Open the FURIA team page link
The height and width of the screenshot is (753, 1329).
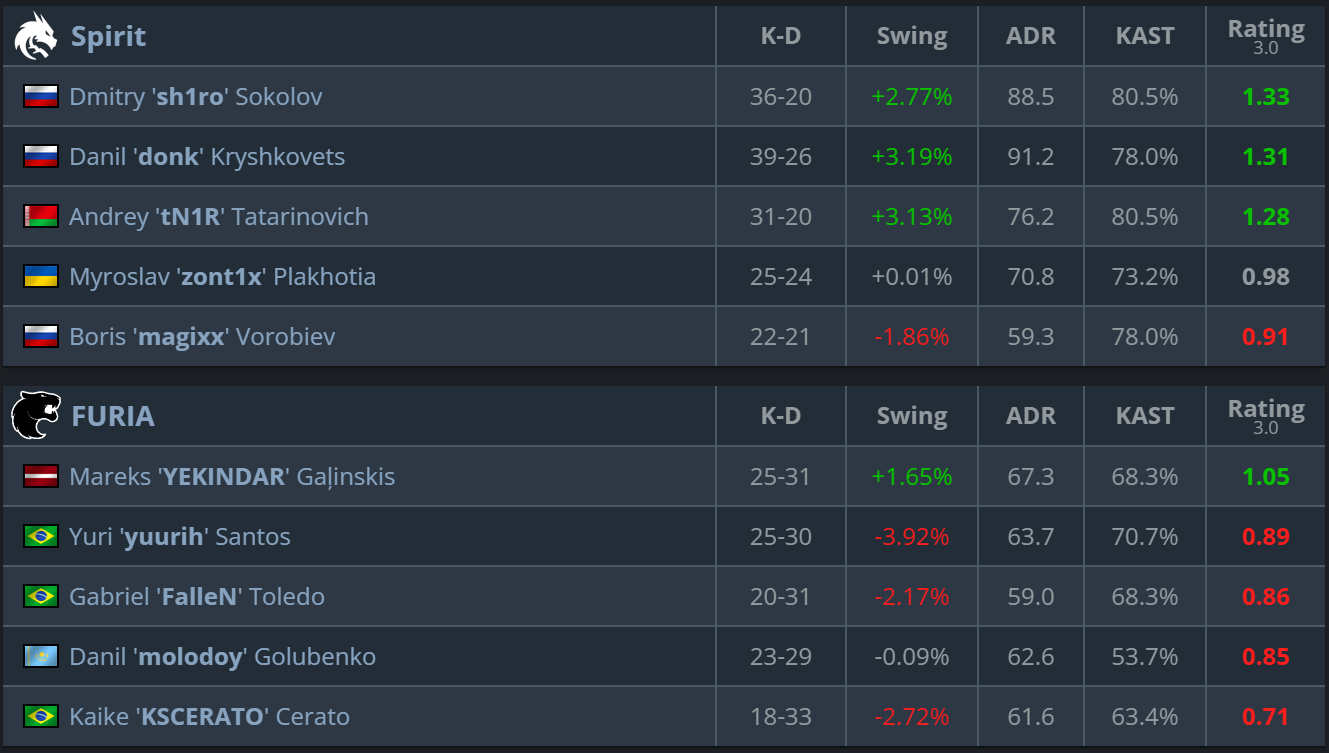pyautogui.click(x=113, y=416)
